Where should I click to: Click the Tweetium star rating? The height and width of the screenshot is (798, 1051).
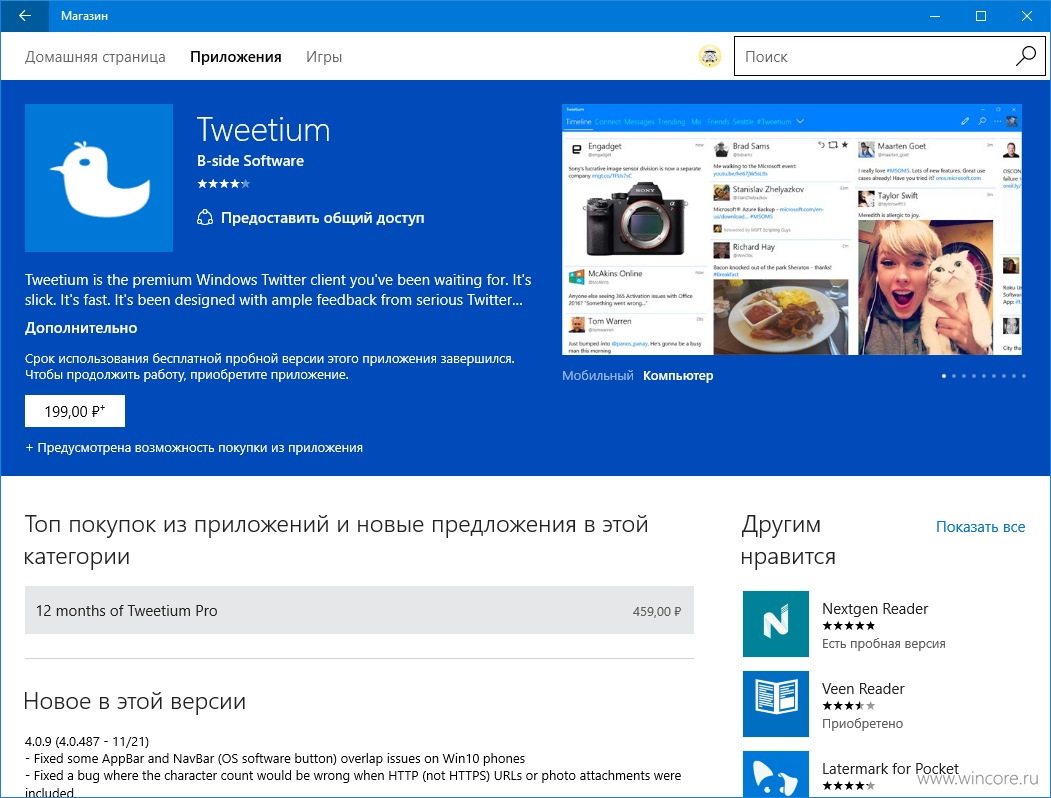[223, 184]
